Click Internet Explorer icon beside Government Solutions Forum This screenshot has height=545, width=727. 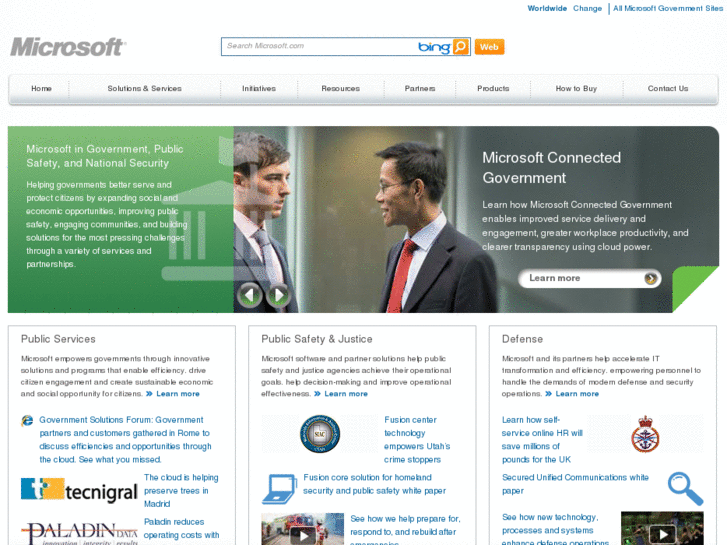coord(27,421)
